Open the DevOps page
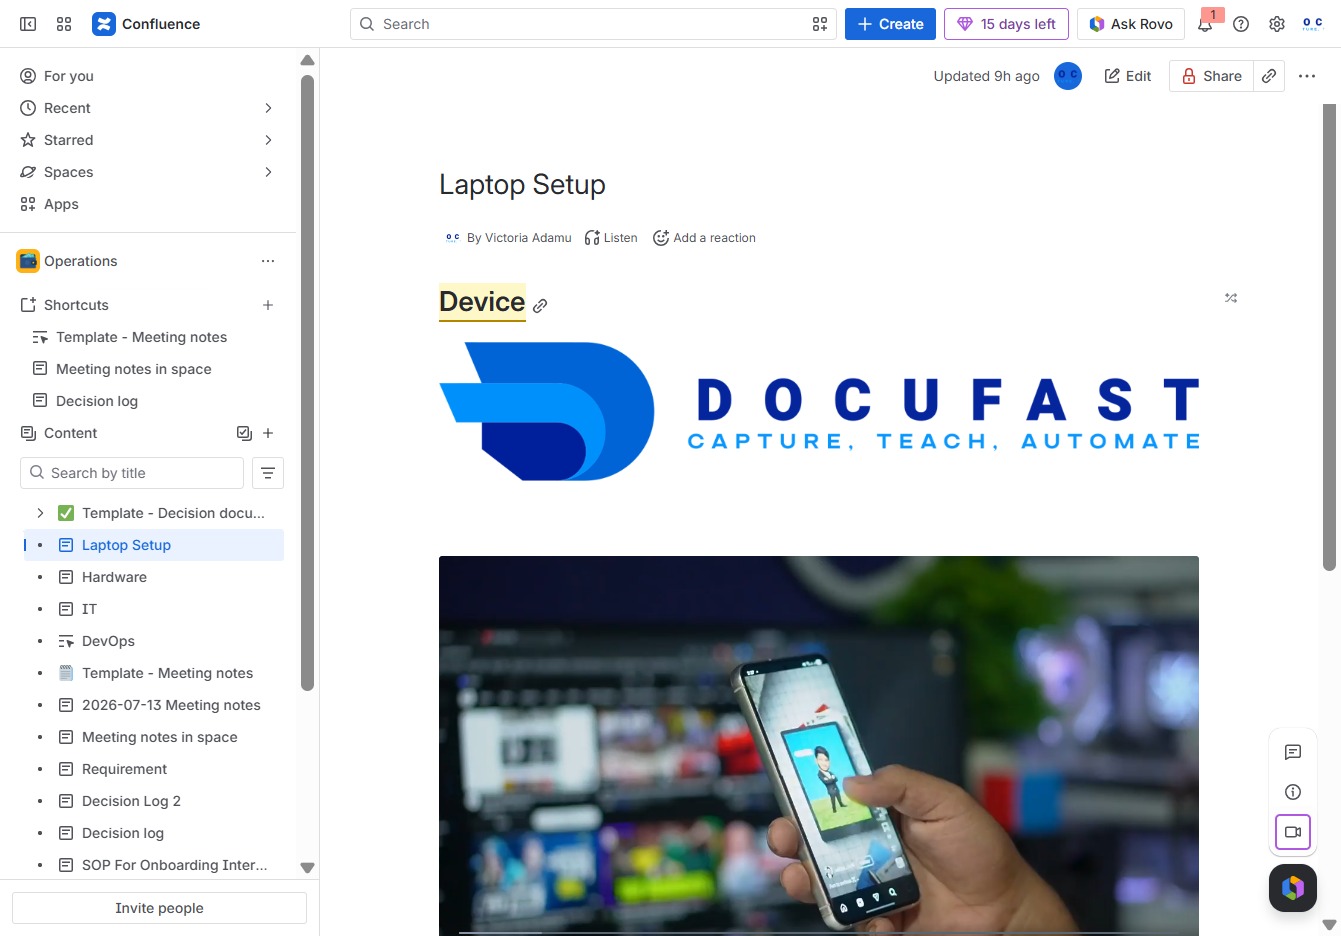The image size is (1341, 936). [x=108, y=641]
